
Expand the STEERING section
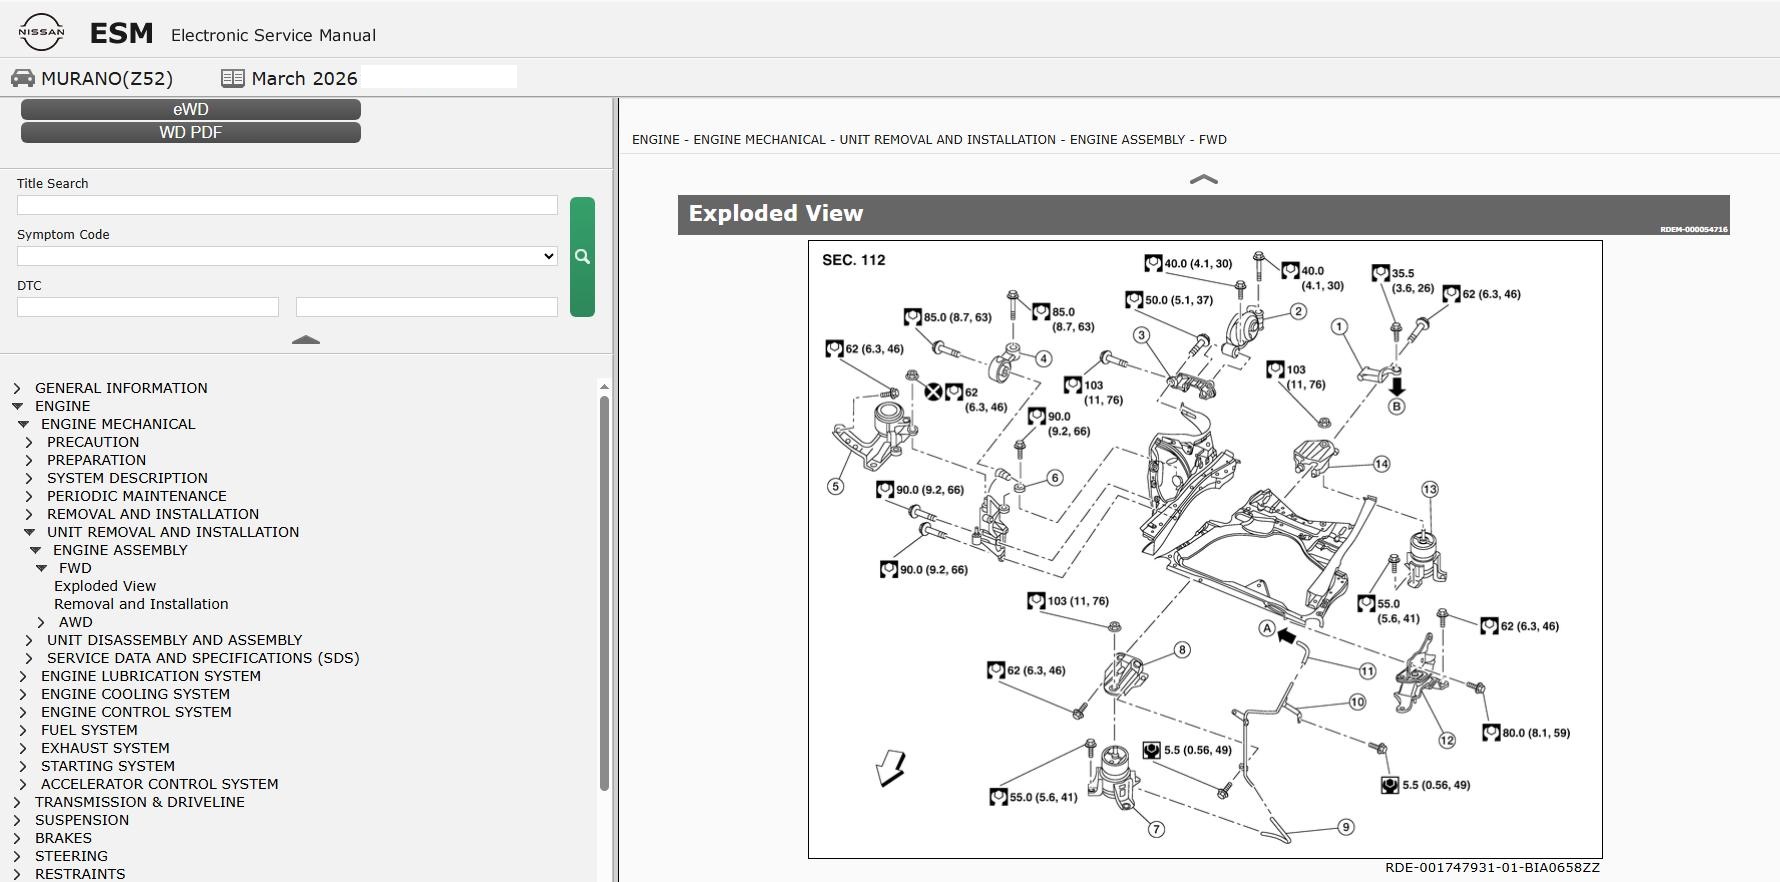17,856
